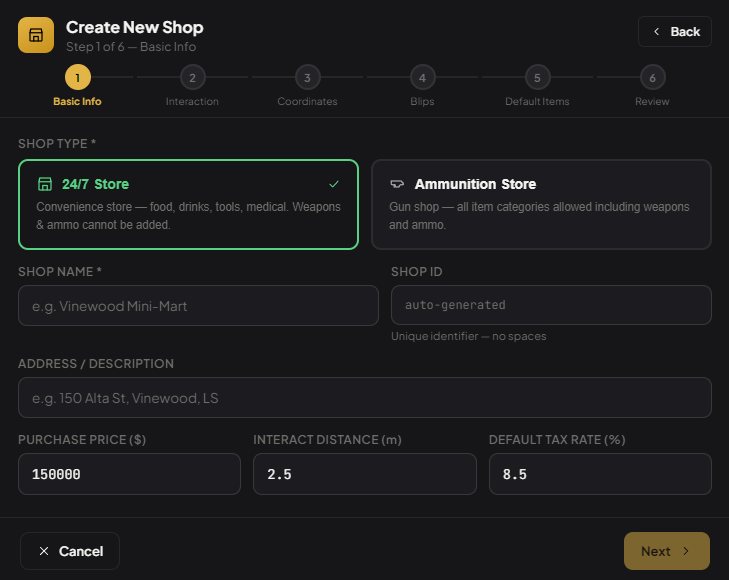Go to step 2 Interaction
The width and height of the screenshot is (729, 580).
192,77
